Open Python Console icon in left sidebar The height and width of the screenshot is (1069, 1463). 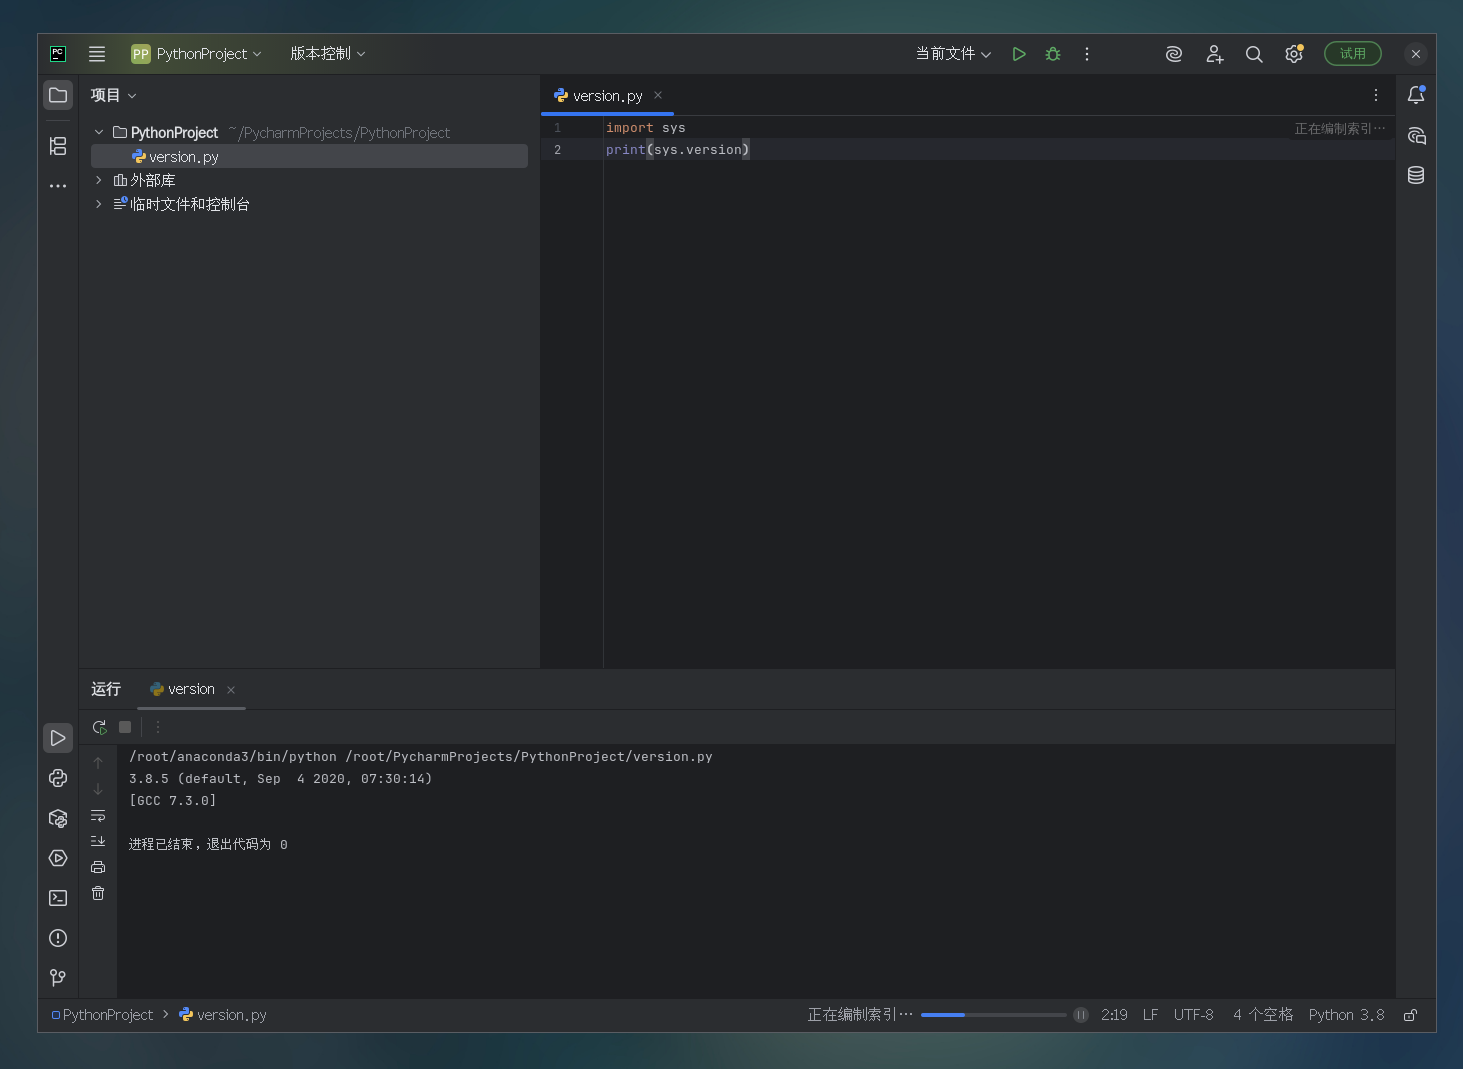pos(58,778)
